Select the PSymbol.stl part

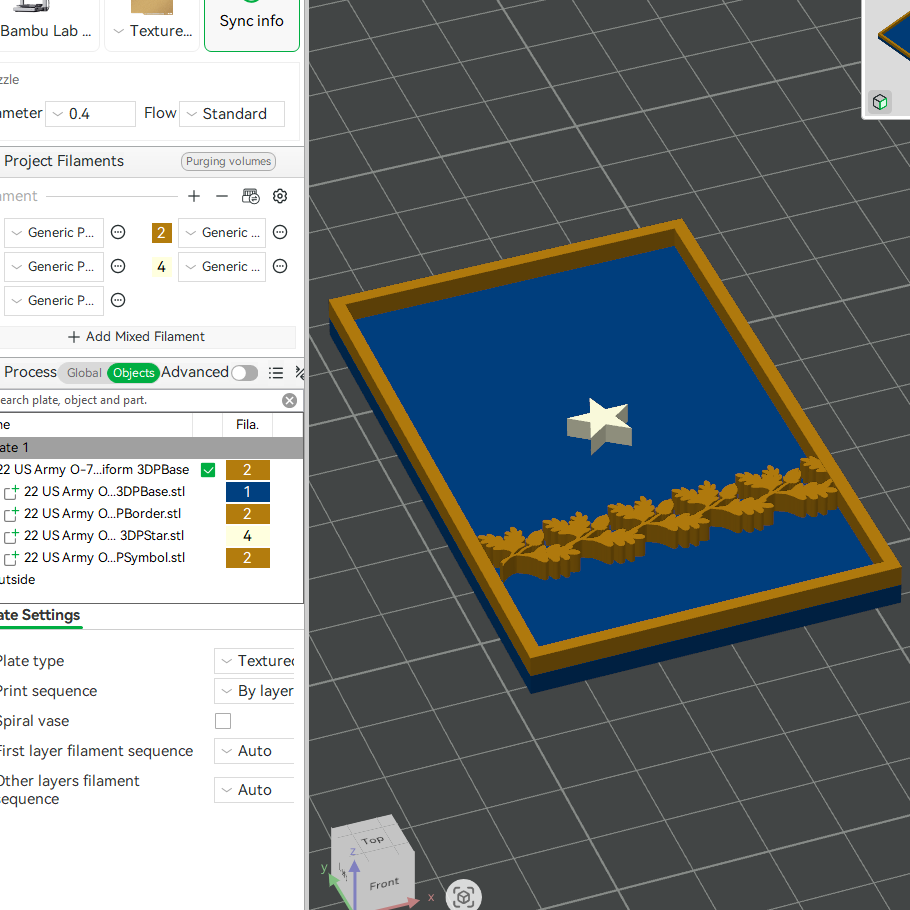click(104, 558)
